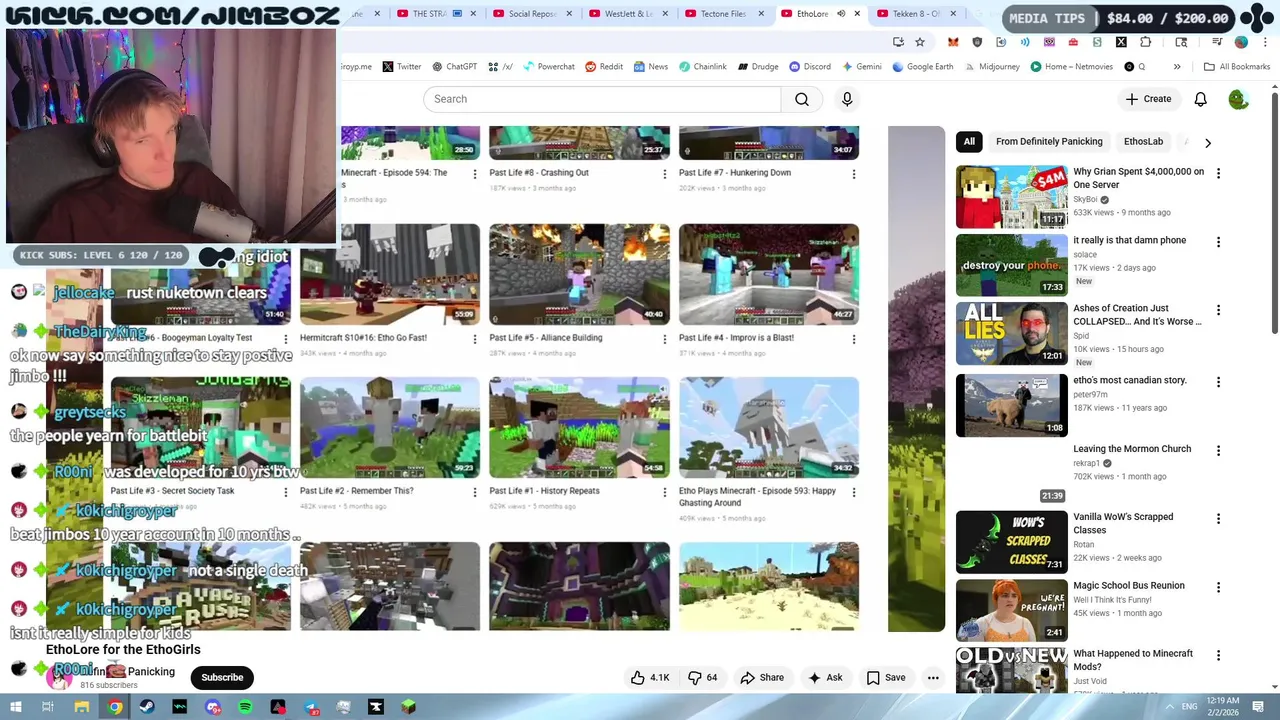
Task: Open Spotify from the taskbar
Action: click(245, 708)
